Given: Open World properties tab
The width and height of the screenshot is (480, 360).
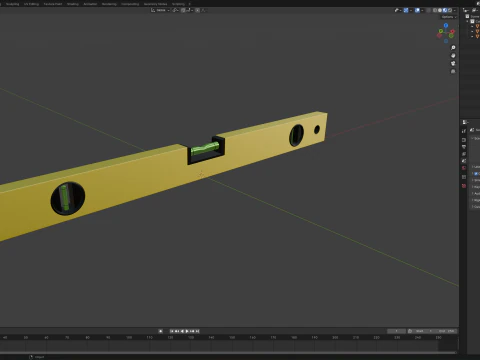Looking at the screenshot, I should point(464,168).
